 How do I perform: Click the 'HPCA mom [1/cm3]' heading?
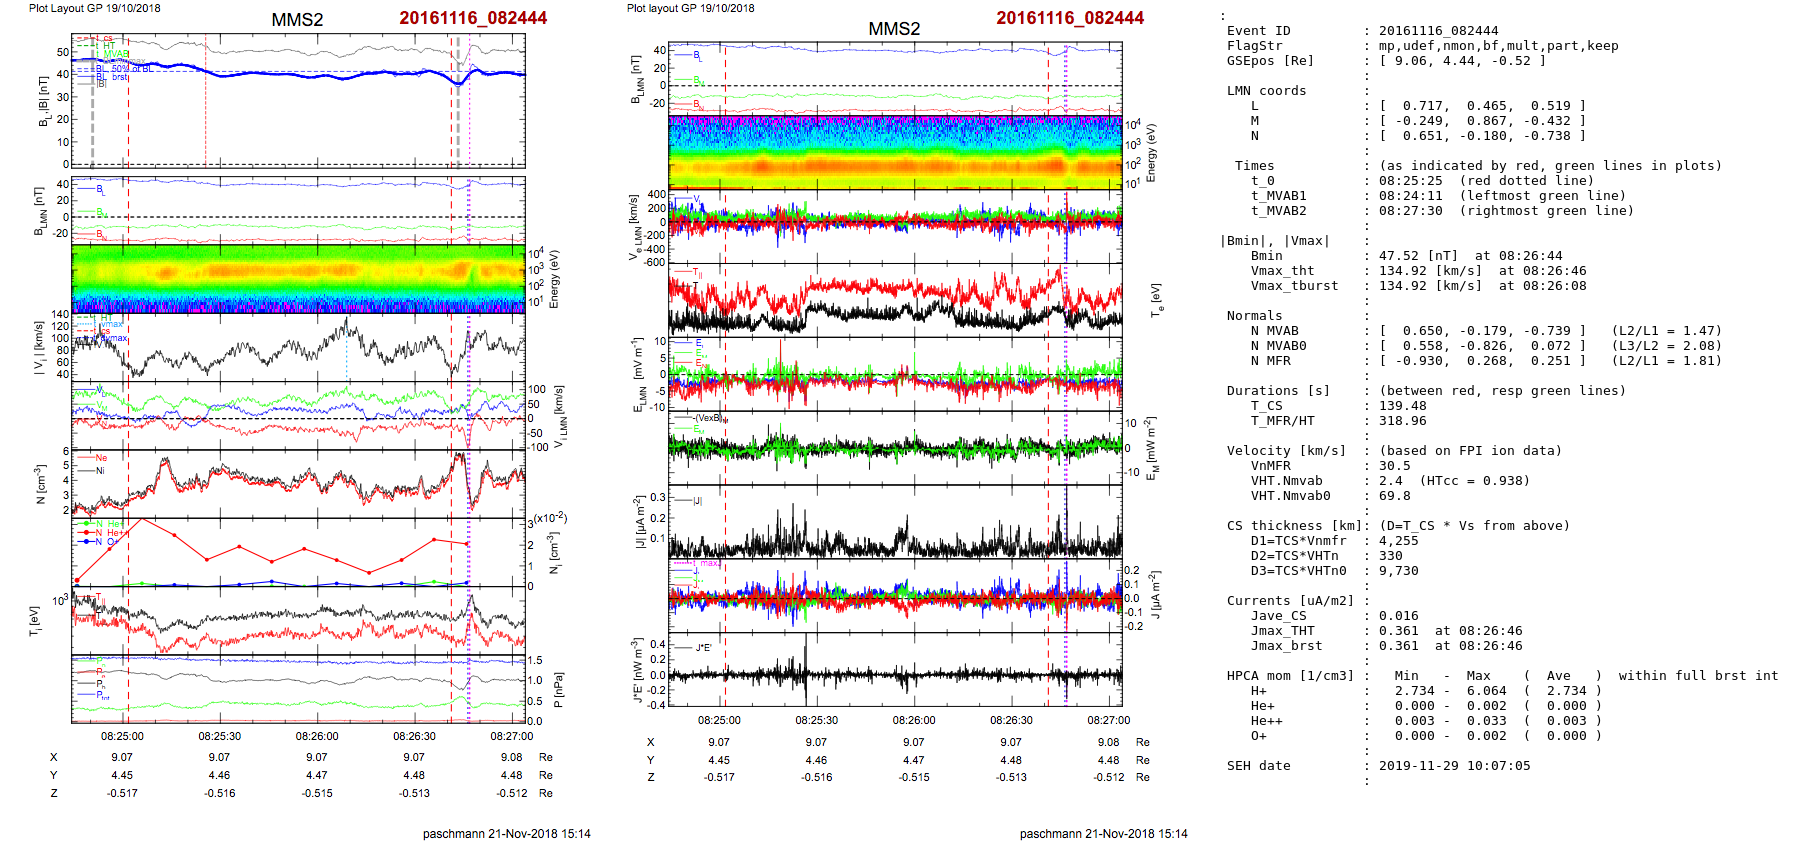tap(1290, 676)
